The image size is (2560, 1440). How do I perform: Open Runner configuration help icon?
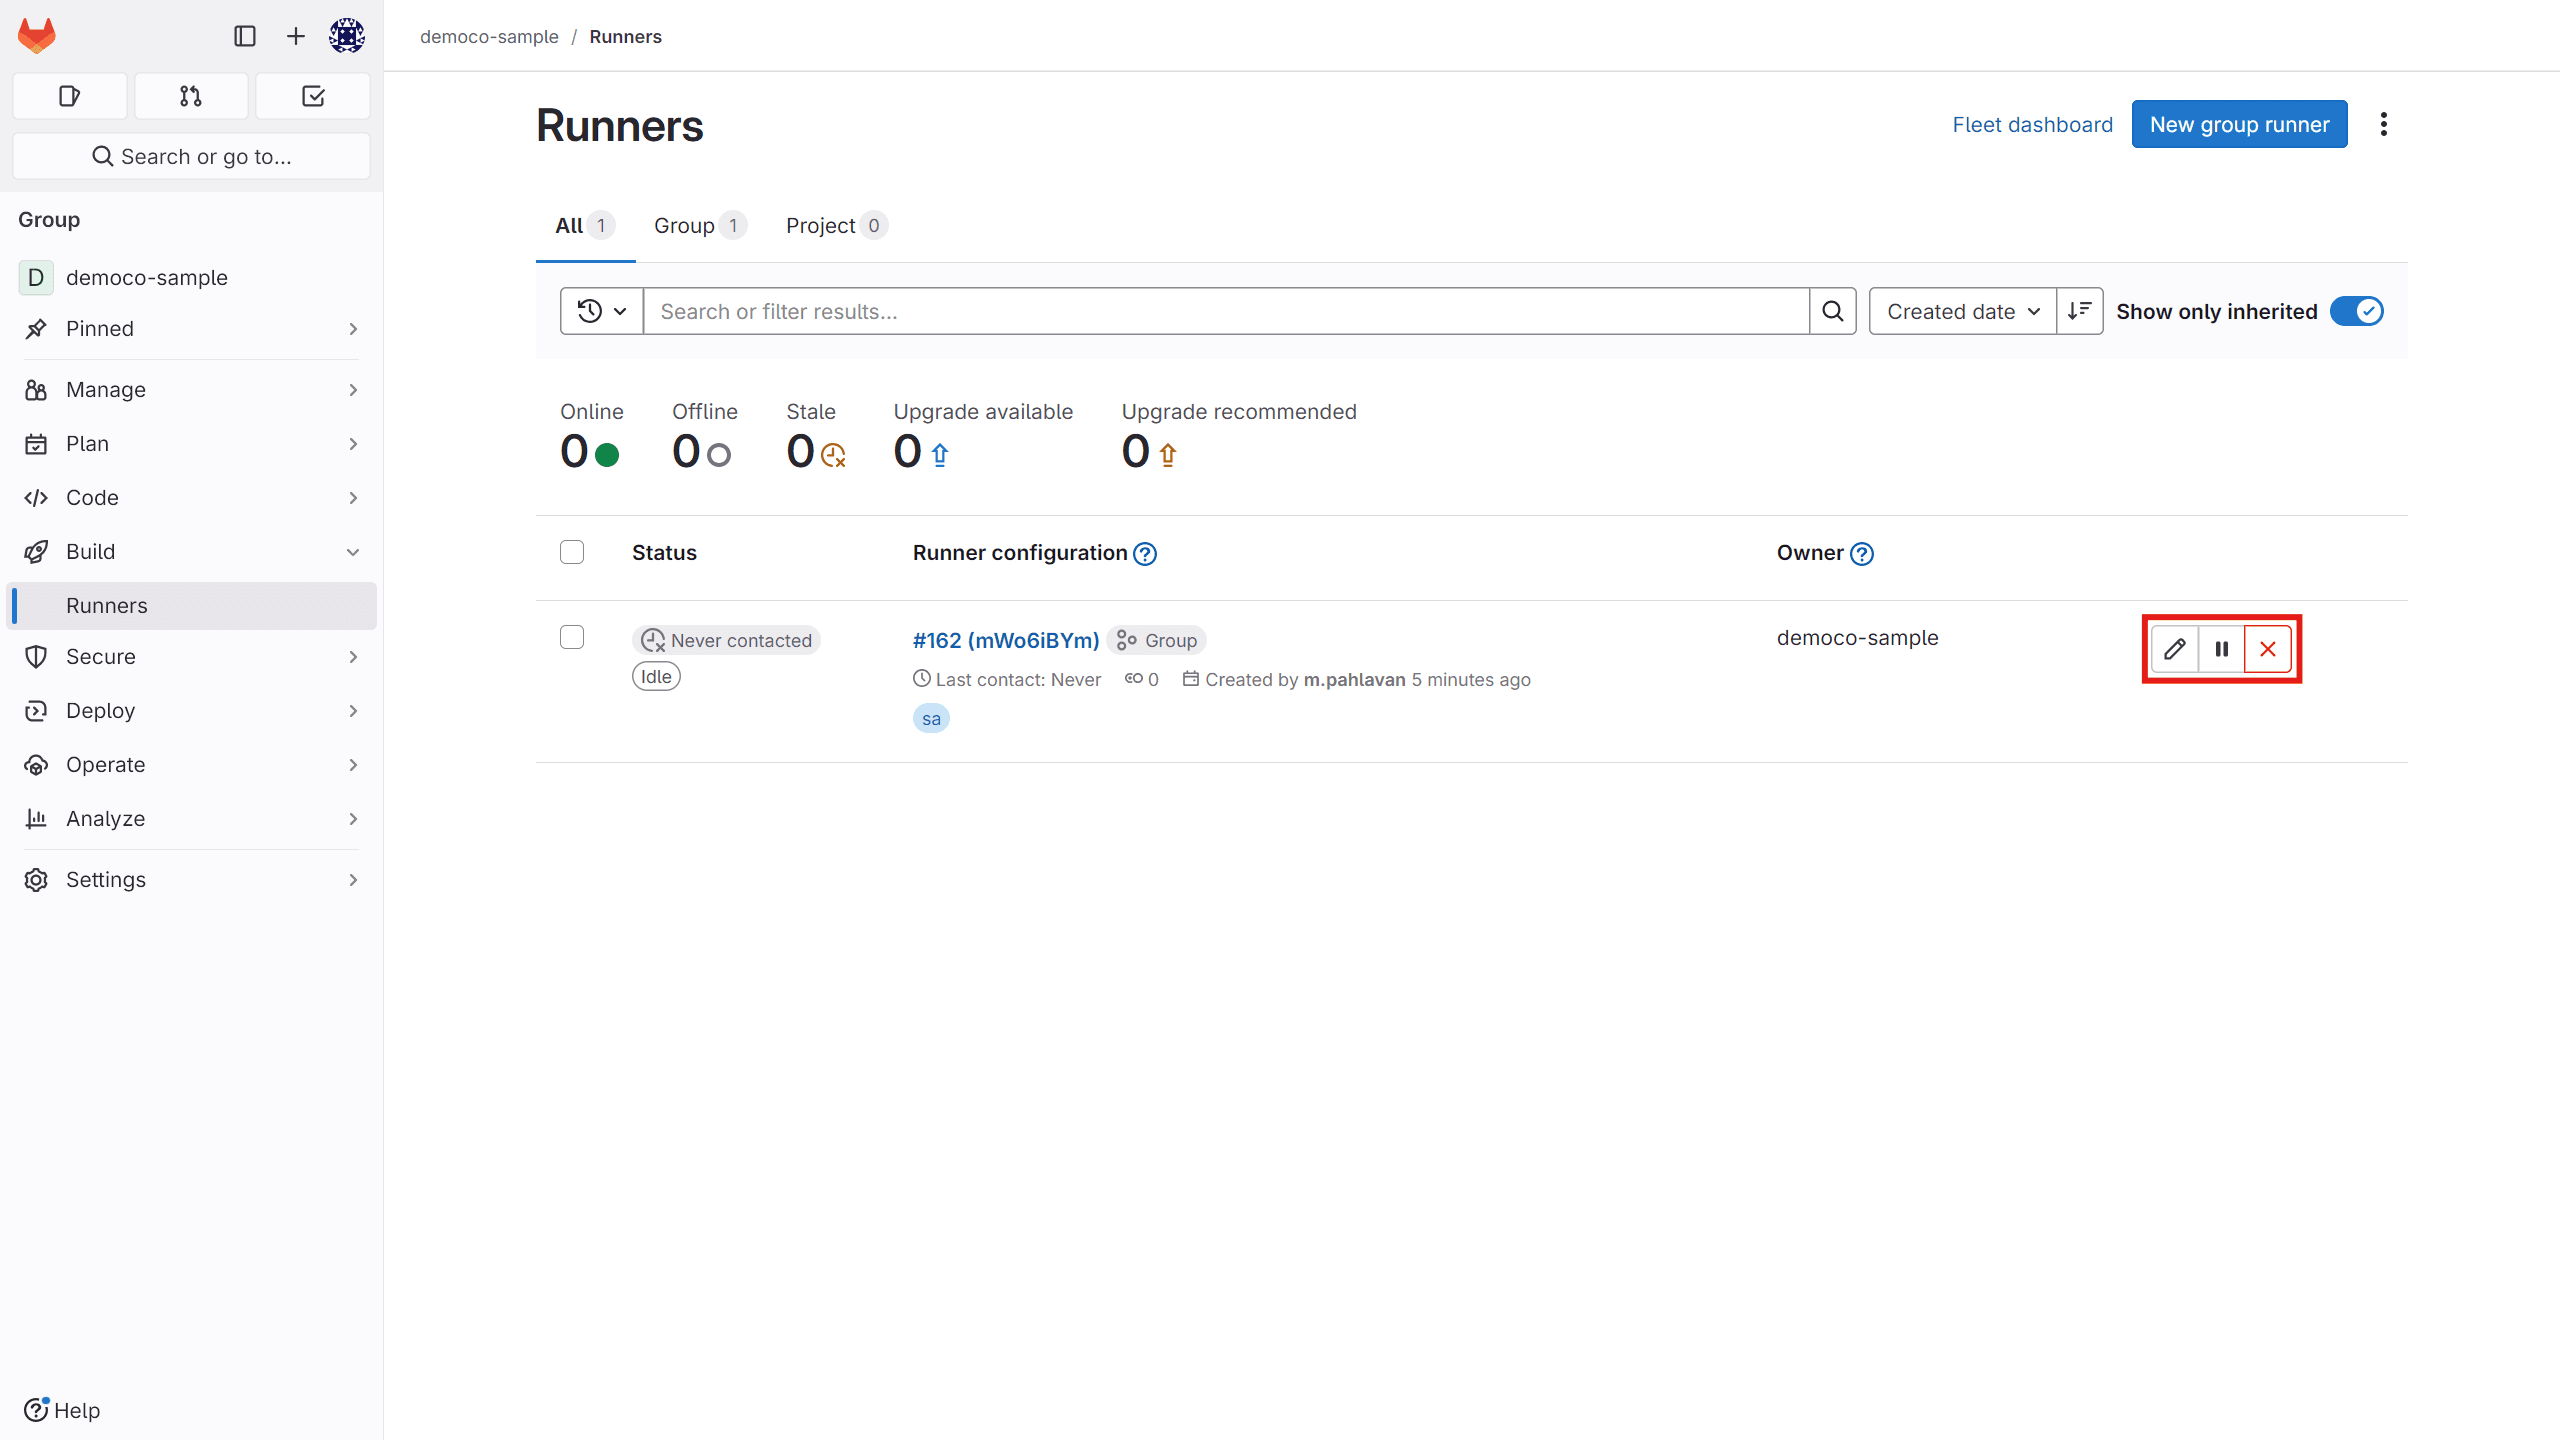point(1145,554)
